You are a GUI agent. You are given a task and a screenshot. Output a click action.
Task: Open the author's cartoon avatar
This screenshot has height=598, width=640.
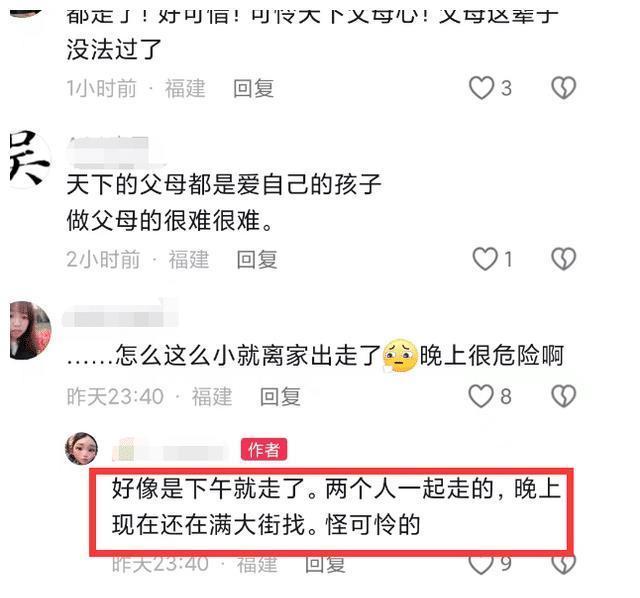tap(82, 449)
